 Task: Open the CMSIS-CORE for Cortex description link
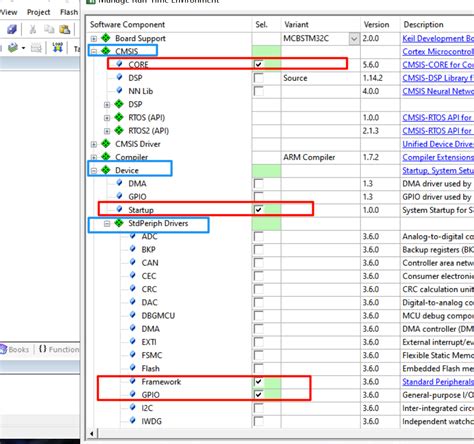coord(438,65)
